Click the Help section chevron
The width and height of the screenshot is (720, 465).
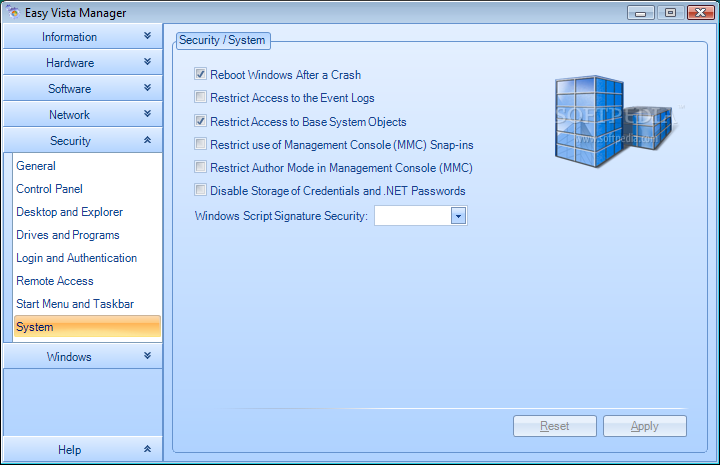[x=147, y=449]
